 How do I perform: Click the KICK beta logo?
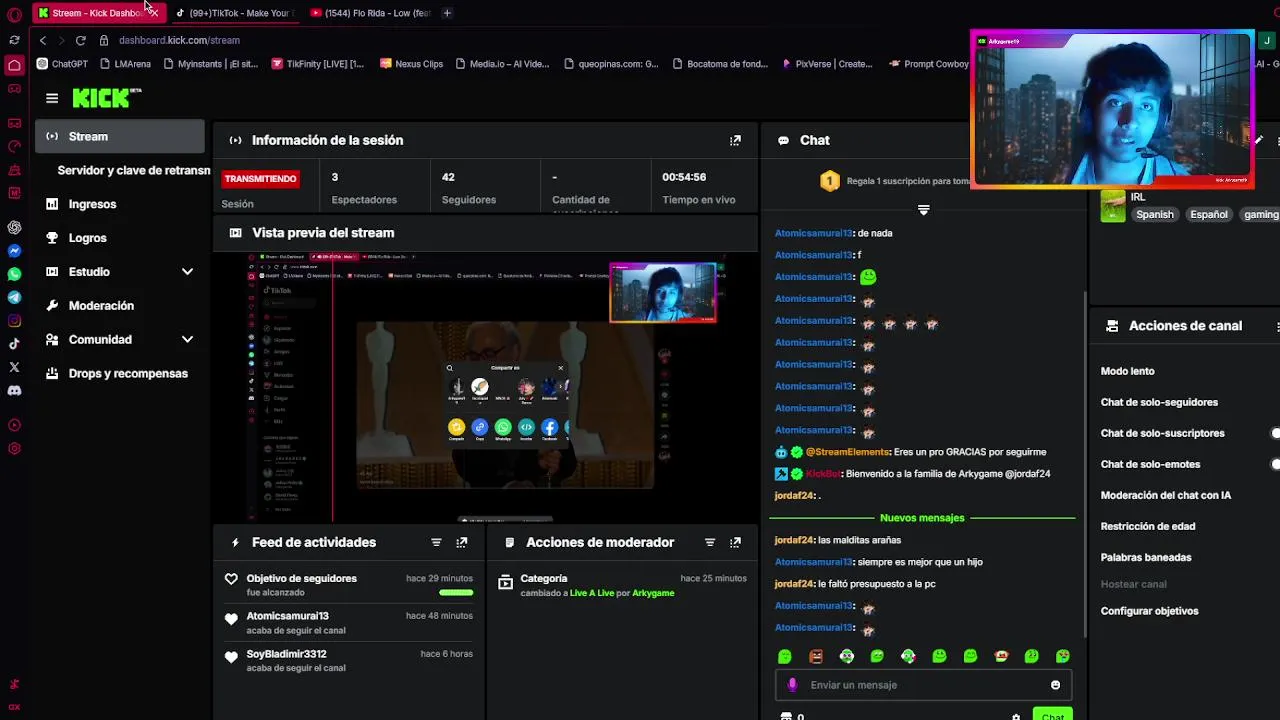click(x=107, y=97)
